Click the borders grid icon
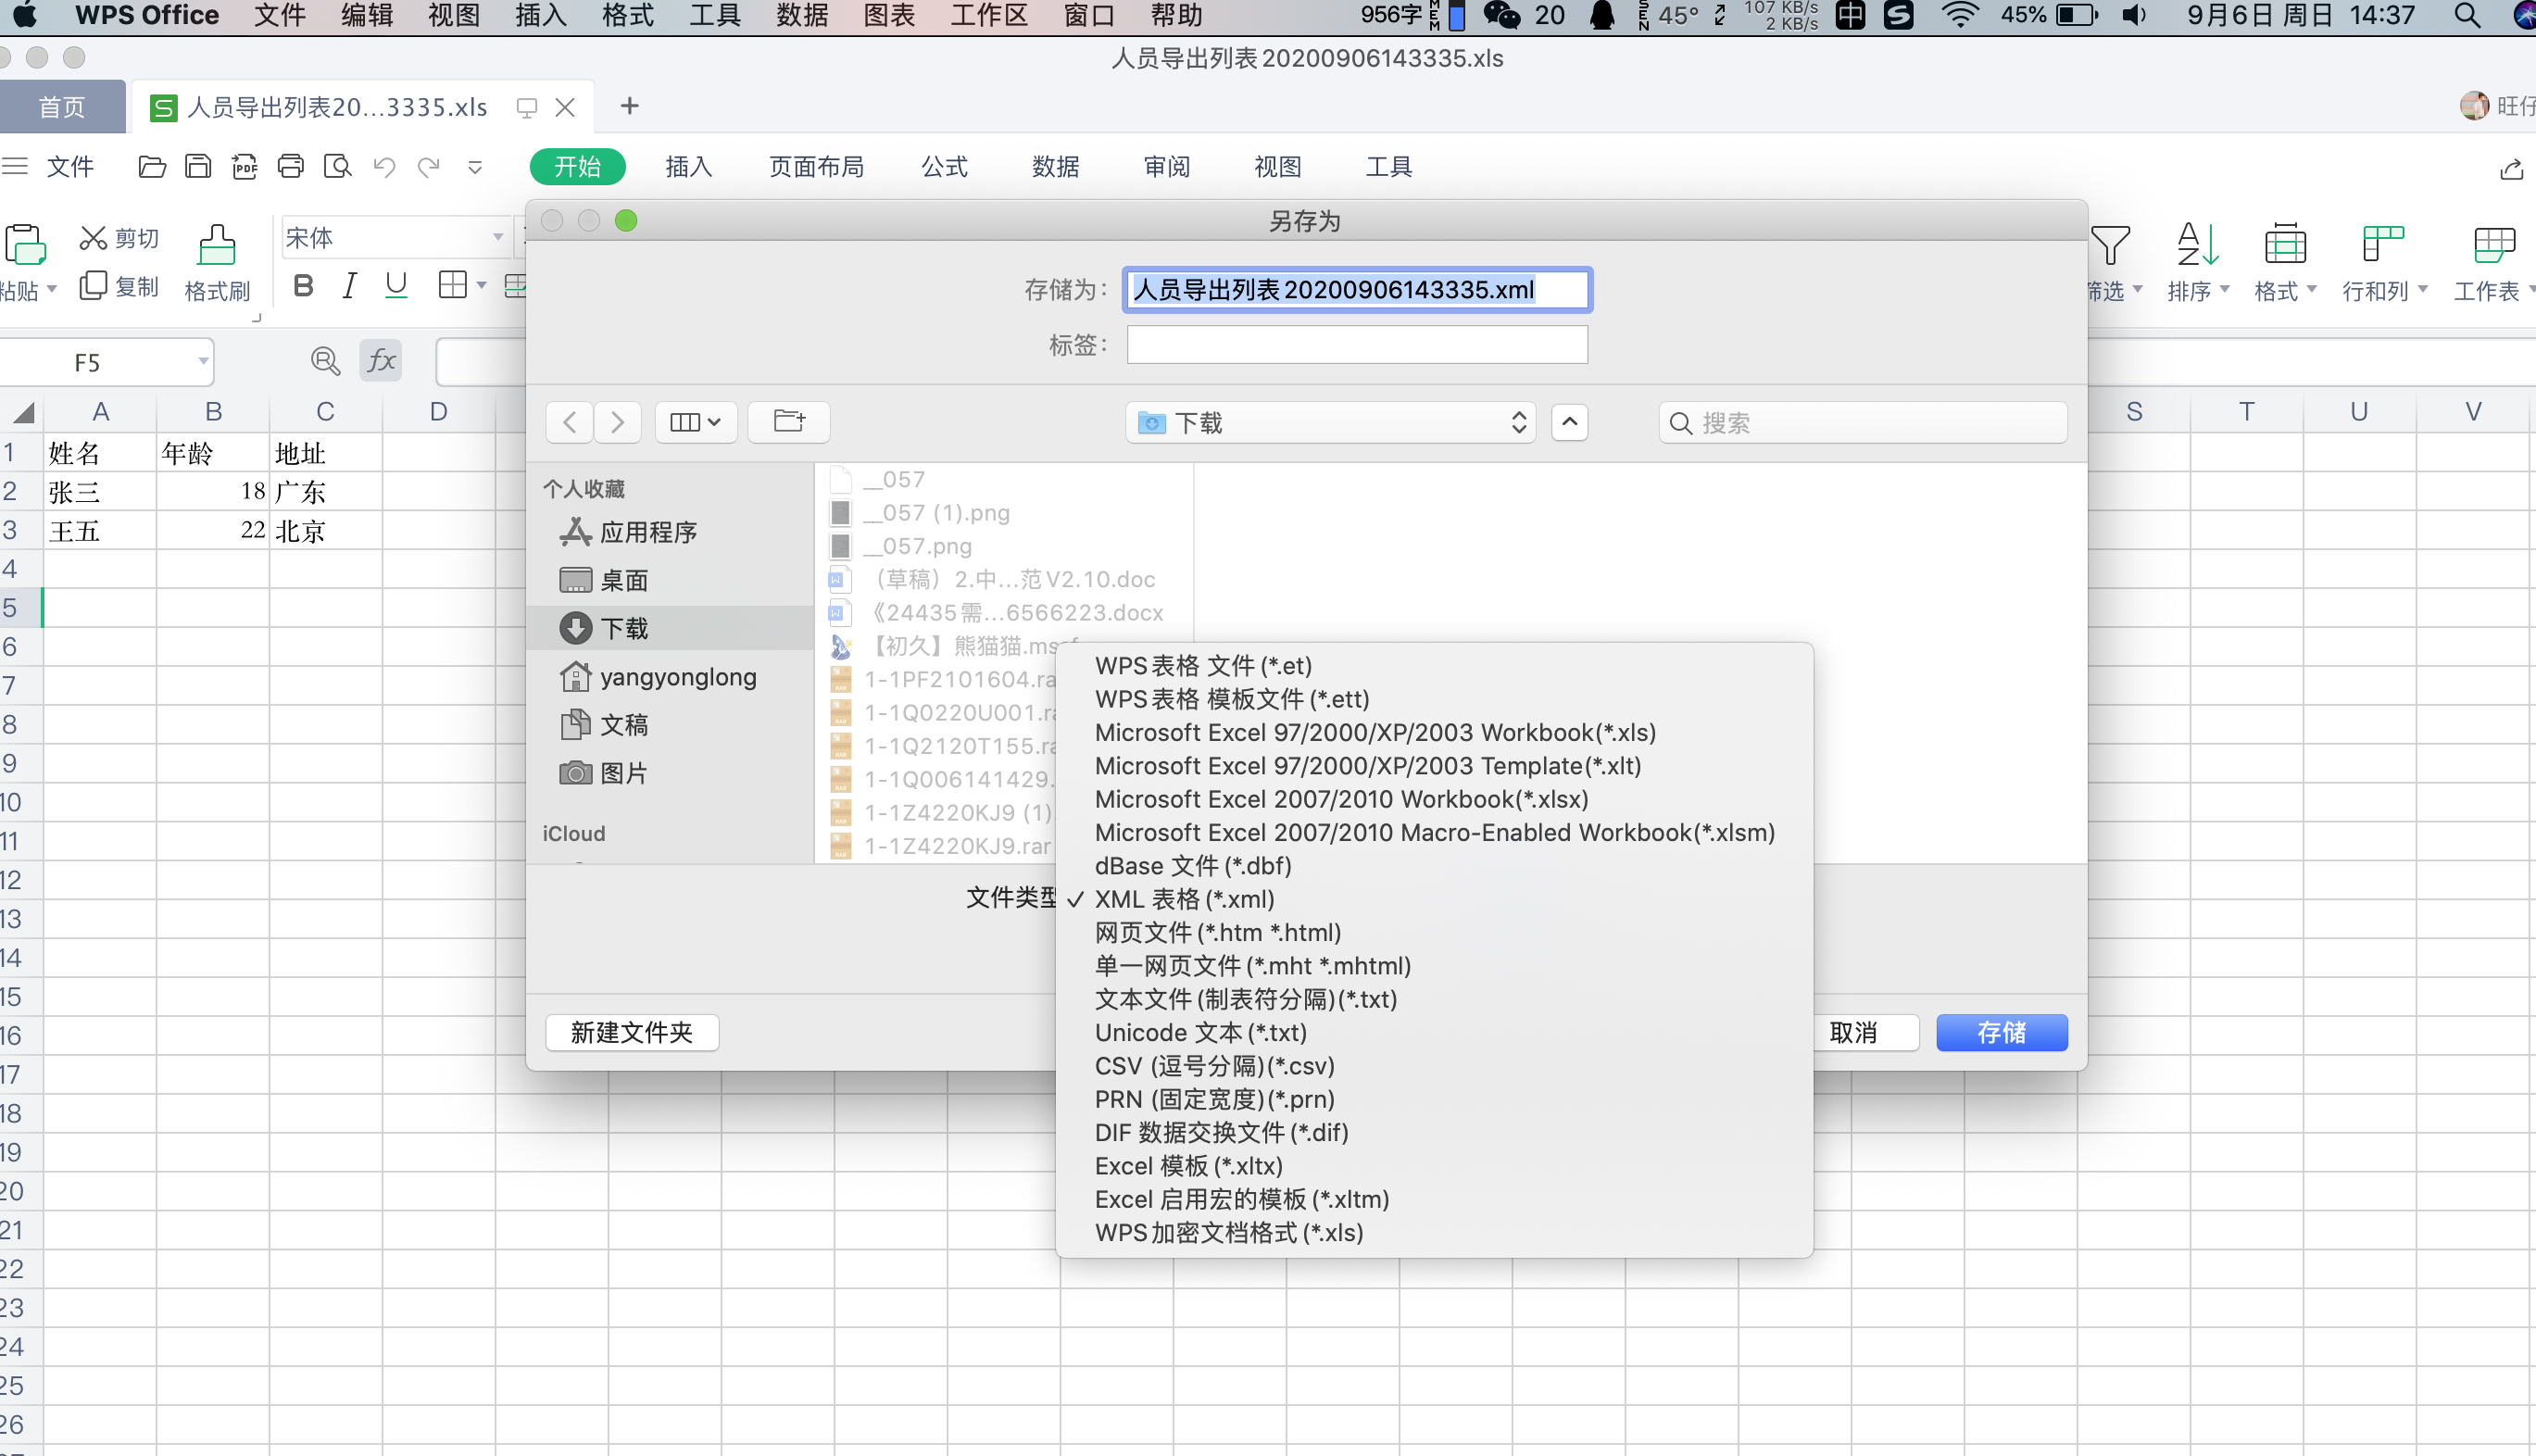Viewport: 2536px width, 1456px height. coord(452,285)
